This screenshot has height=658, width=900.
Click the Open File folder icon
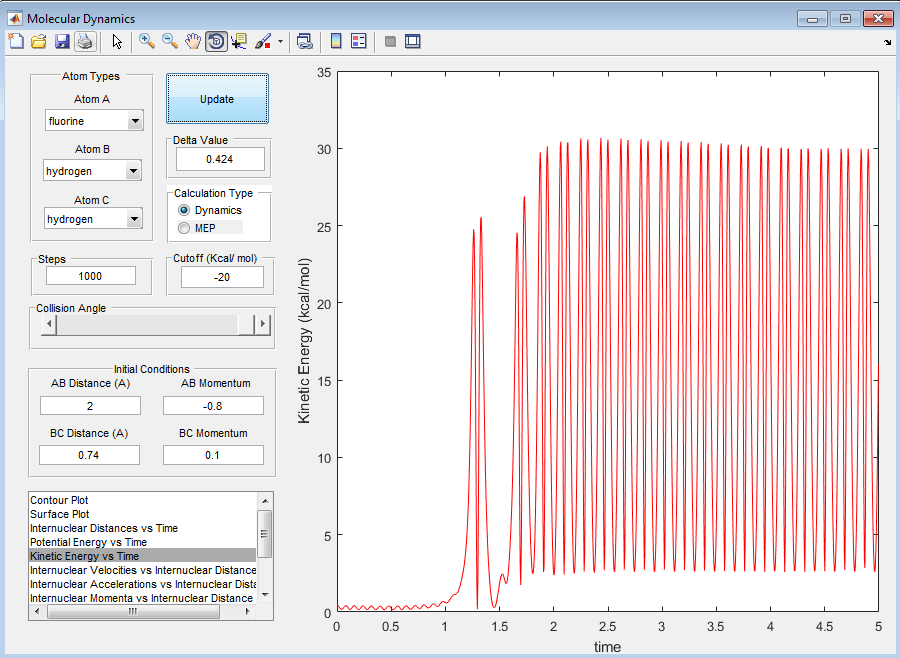coord(39,41)
